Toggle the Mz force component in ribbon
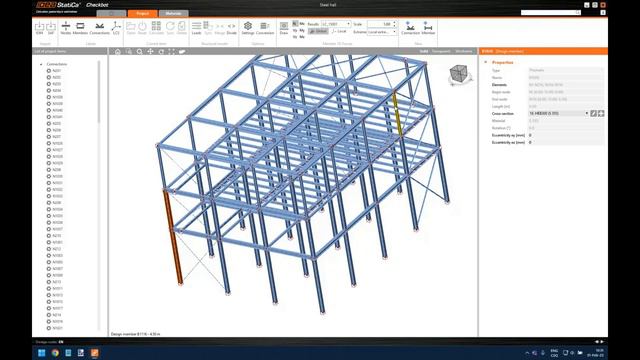The width and height of the screenshot is (640, 360). tap(302, 37)
